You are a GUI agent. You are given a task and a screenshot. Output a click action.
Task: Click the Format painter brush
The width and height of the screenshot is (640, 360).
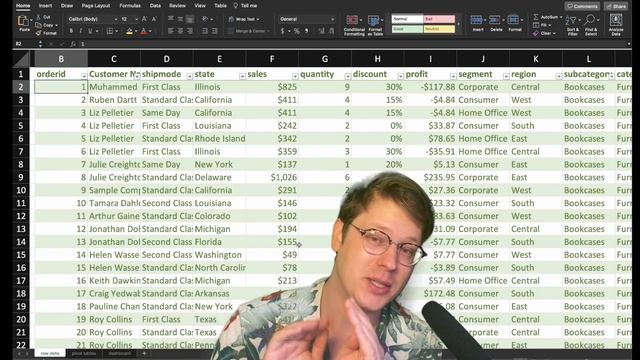click(46, 33)
